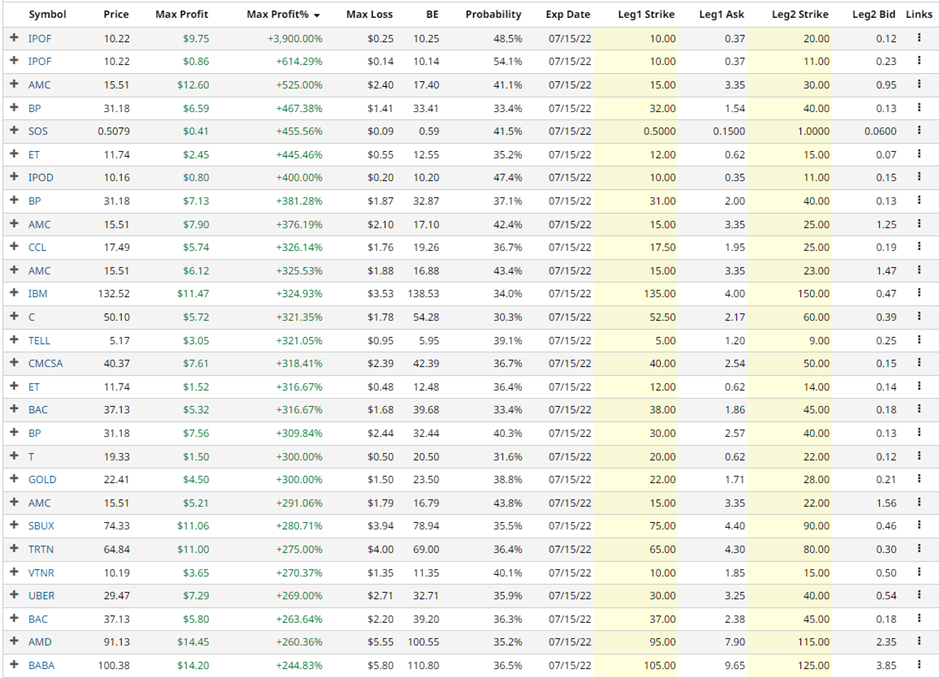Viewport: 940px width, 678px height.
Task: Sort table by Probability column header
Action: 493,15
